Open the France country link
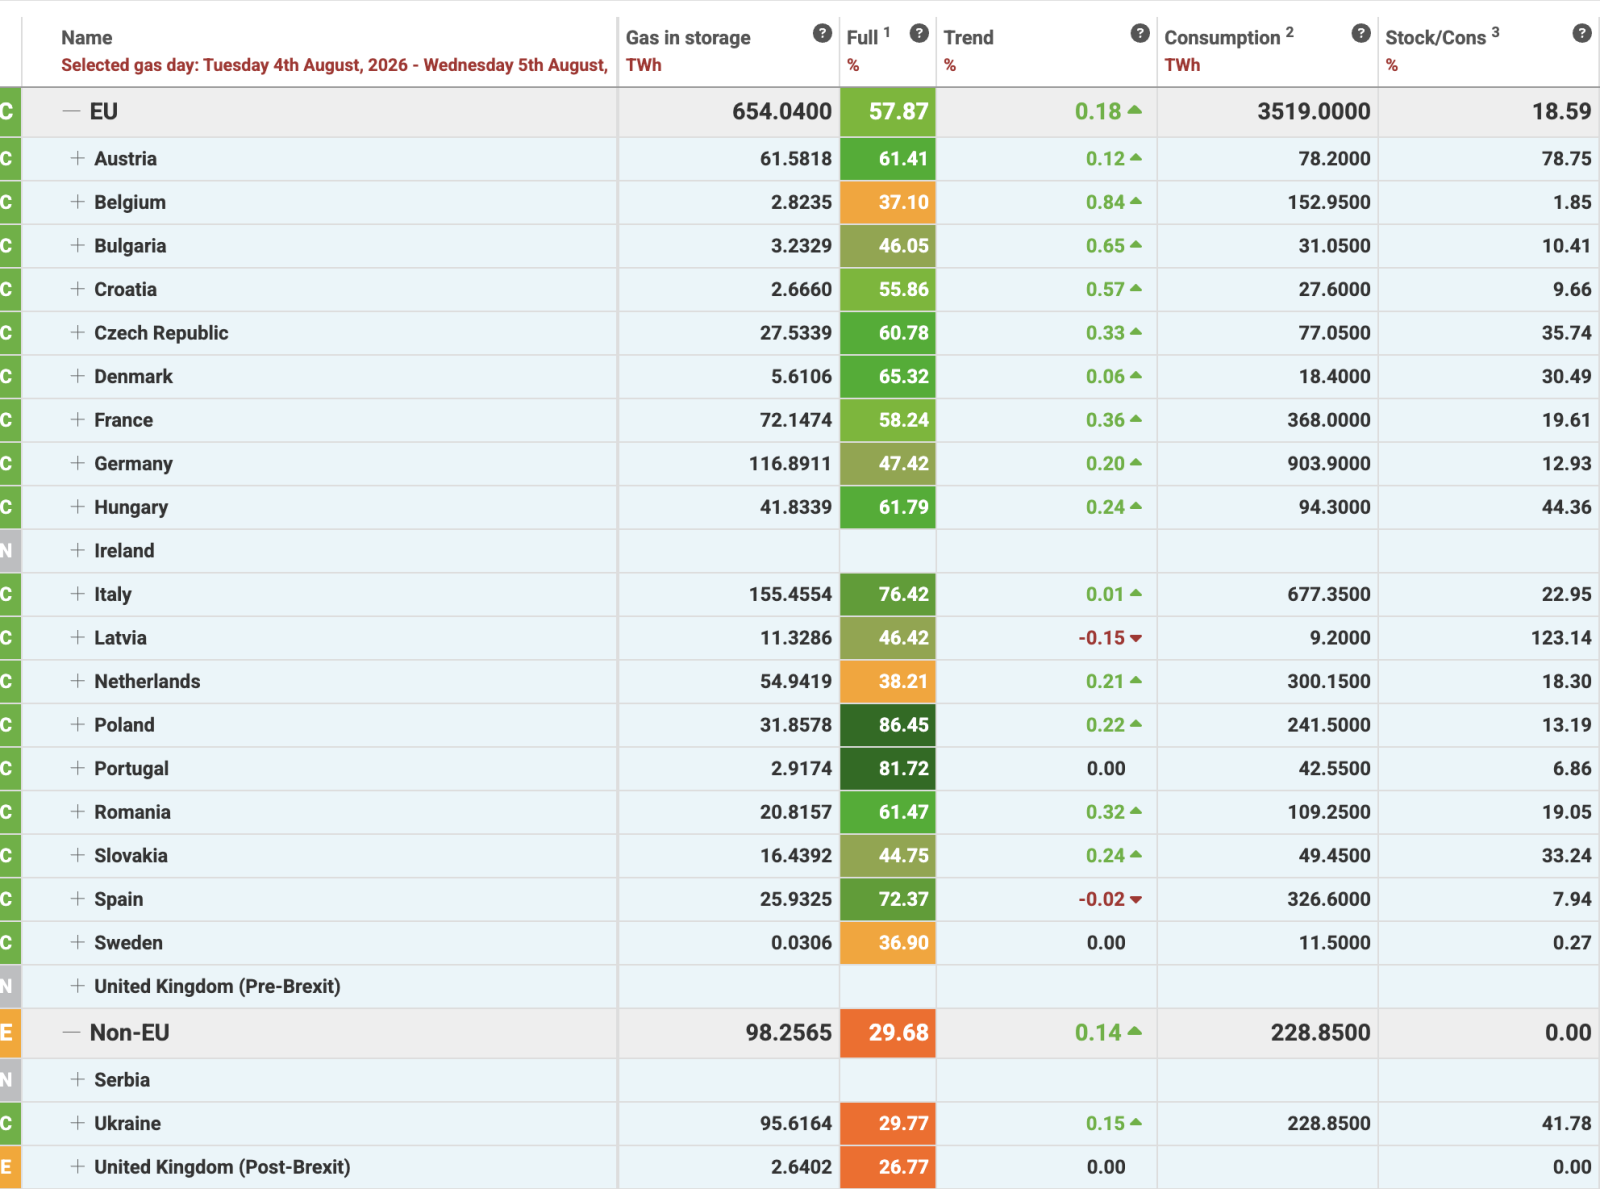1600x1189 pixels. [124, 420]
